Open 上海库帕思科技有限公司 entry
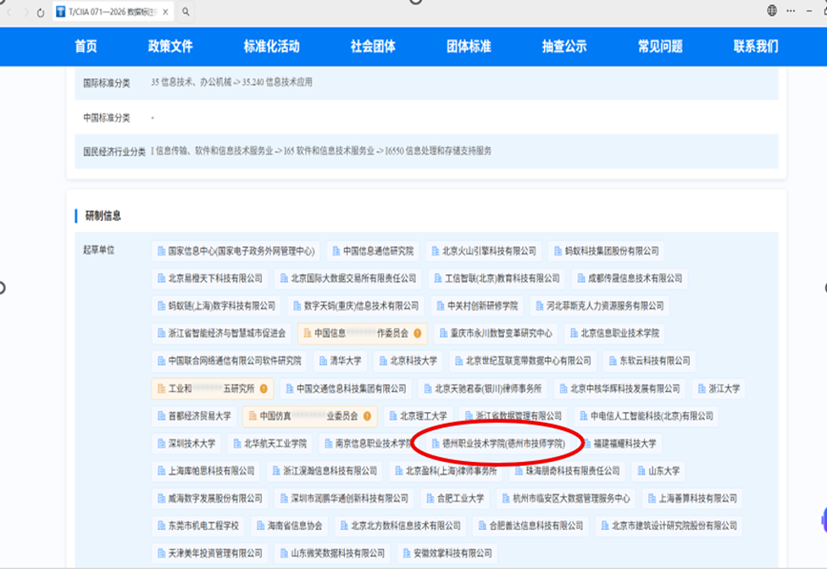 206,471
